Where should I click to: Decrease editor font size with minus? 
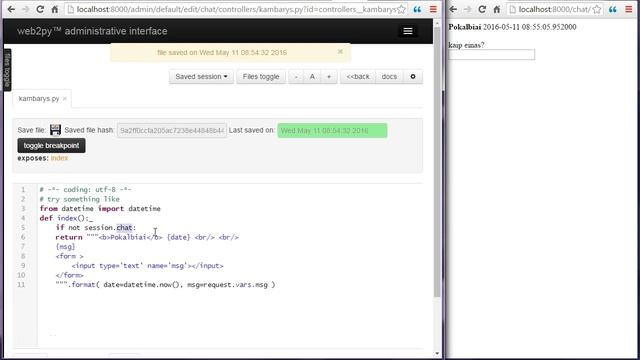coord(296,76)
